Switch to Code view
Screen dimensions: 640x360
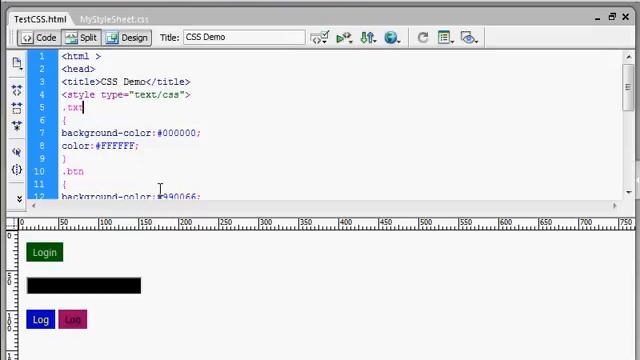(39, 38)
